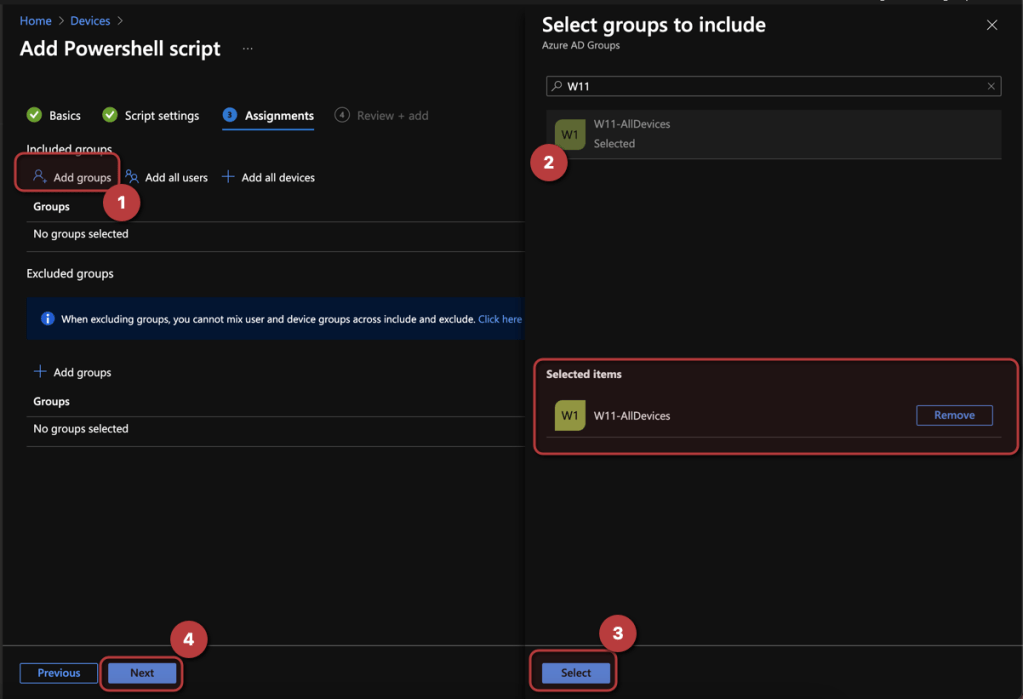1023x699 pixels.
Task: Go to the Review + add step
Action: tap(382, 116)
